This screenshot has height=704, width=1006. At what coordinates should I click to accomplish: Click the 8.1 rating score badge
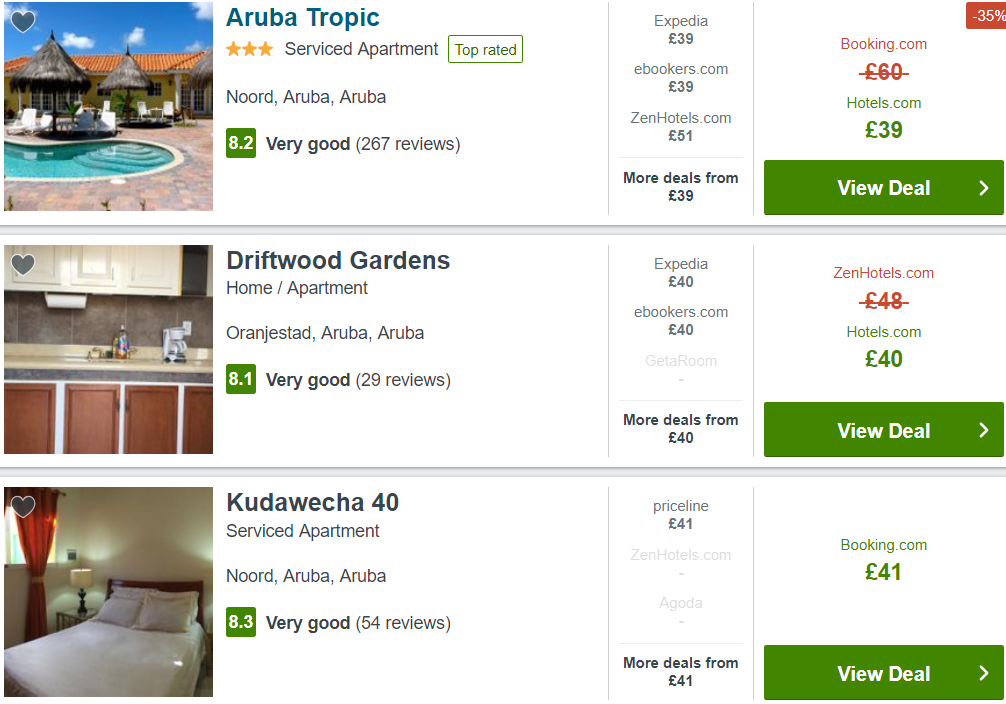pos(241,379)
